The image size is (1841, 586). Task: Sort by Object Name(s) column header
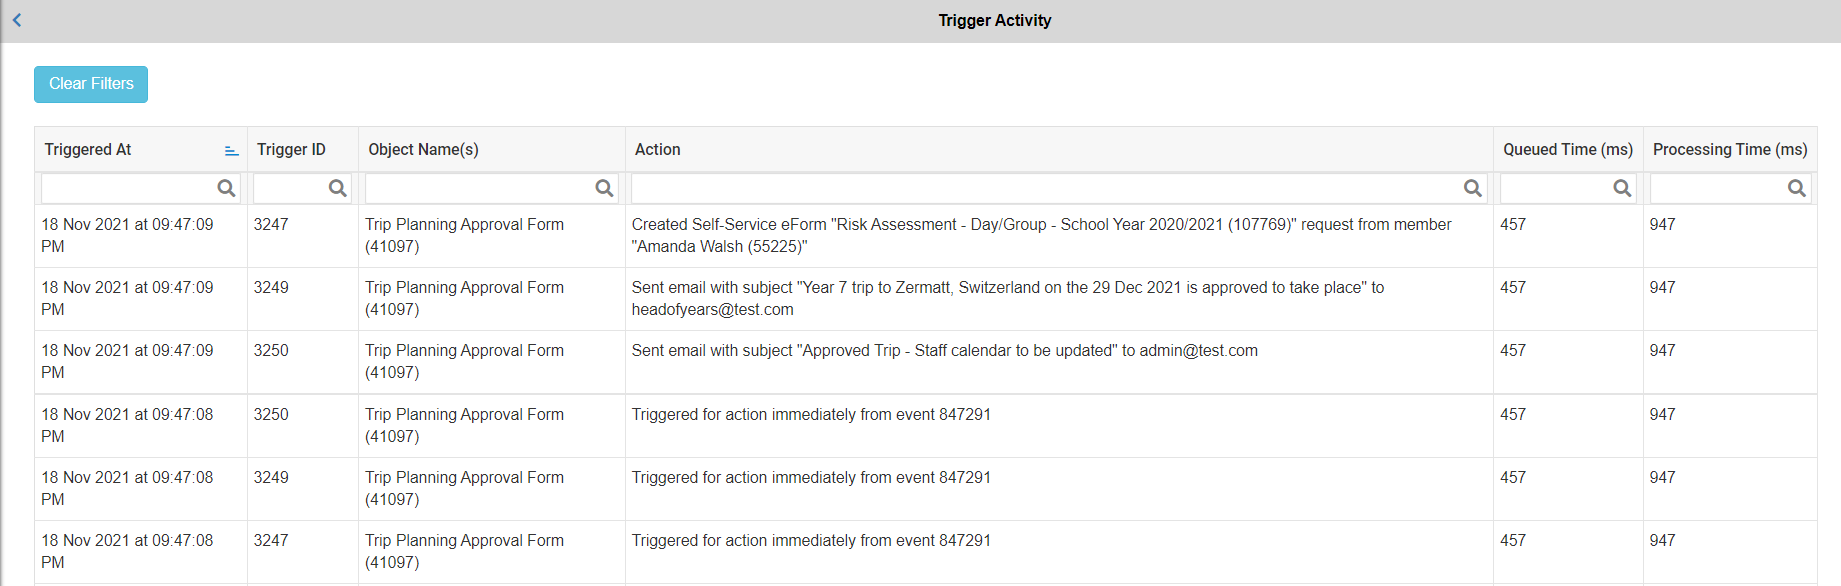click(x=423, y=150)
